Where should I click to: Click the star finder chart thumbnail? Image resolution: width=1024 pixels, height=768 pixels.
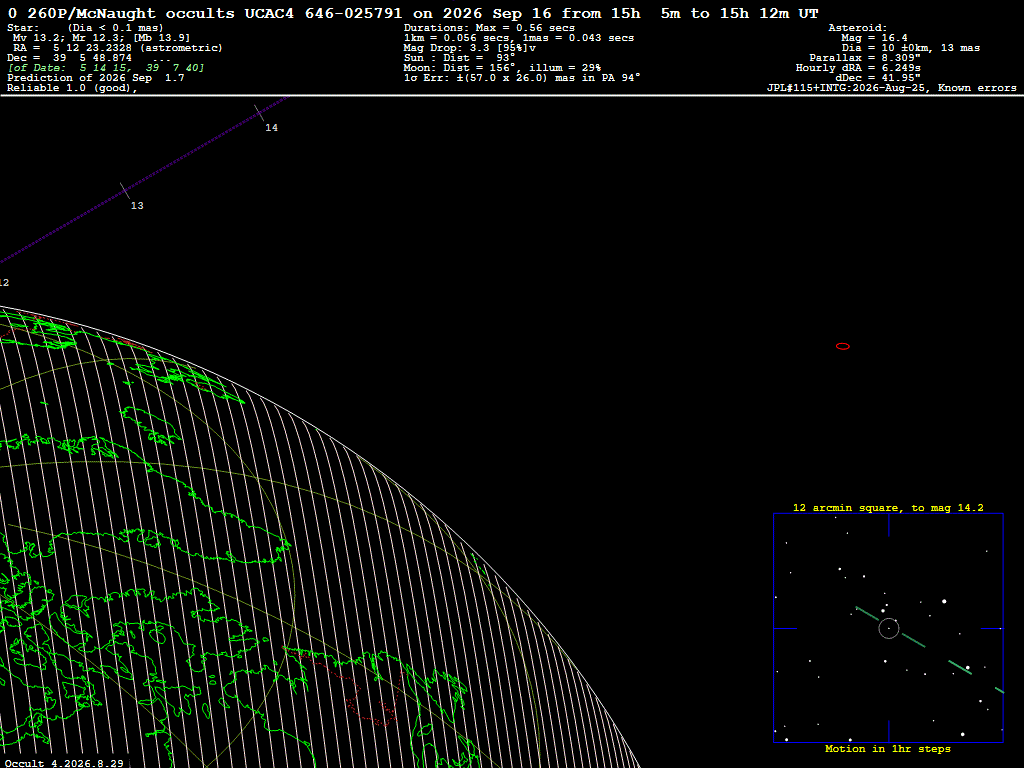point(888,628)
